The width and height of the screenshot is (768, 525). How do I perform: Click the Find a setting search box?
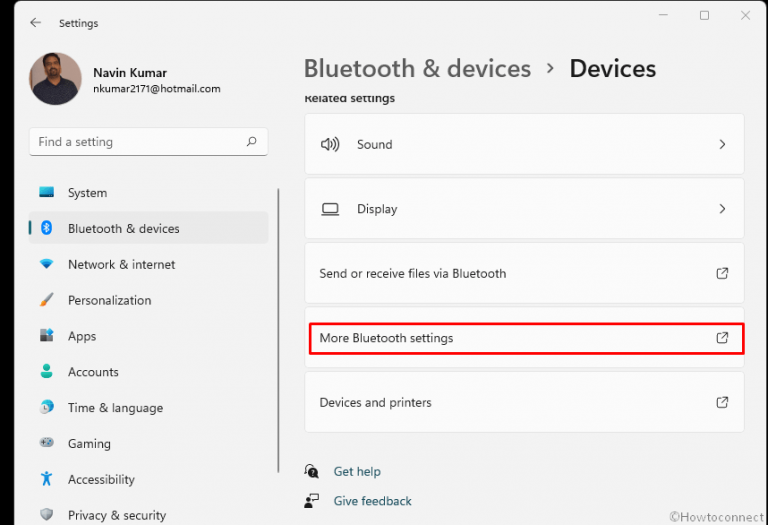[x=148, y=142]
